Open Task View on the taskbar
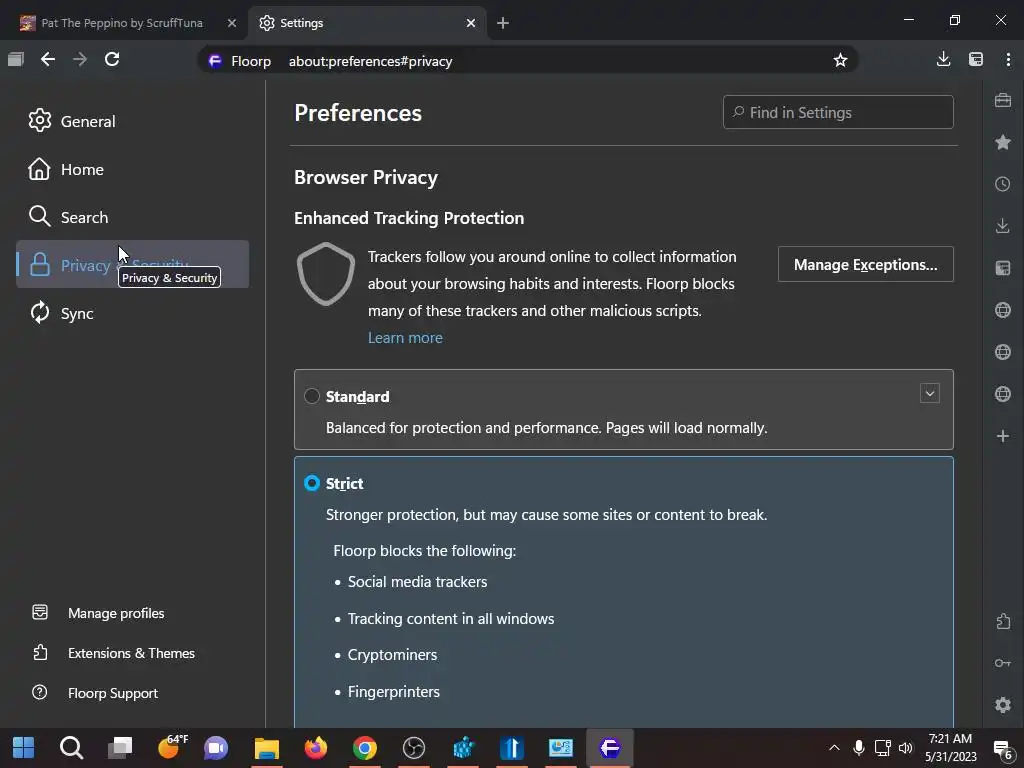1024x768 pixels. (x=120, y=748)
